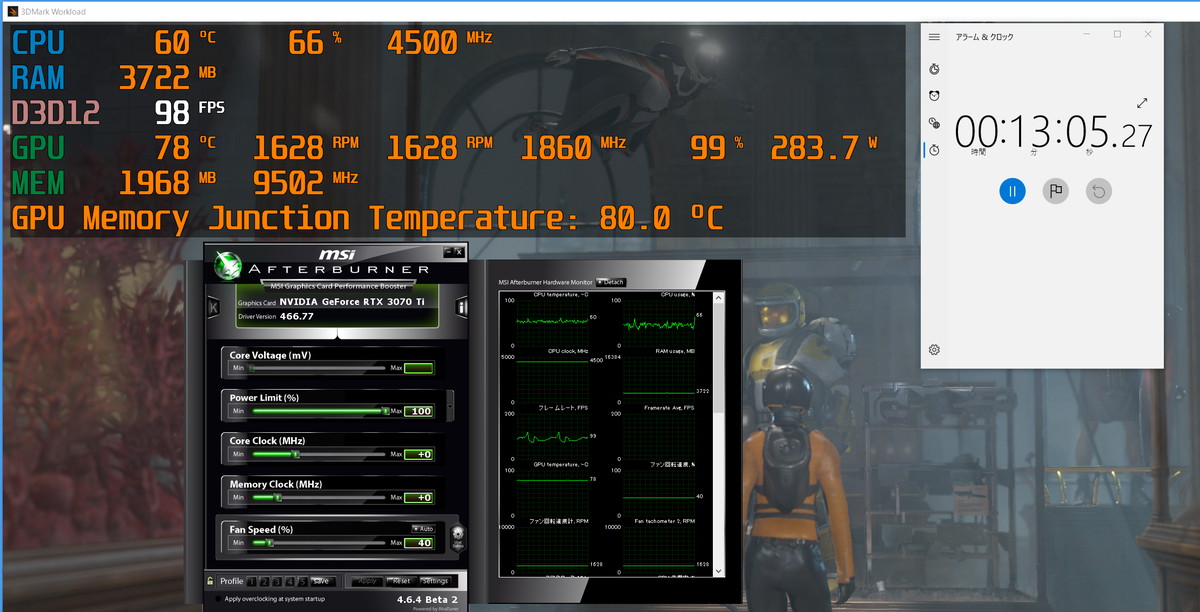Open the Kombustor K button in Afterburner
The image size is (1200, 612).
(x=214, y=309)
